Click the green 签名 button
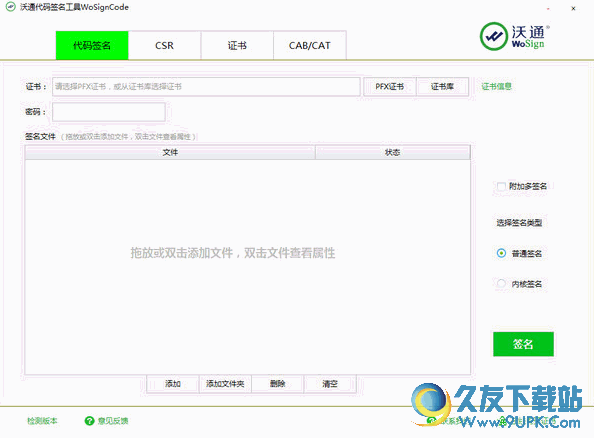The height and width of the screenshot is (438, 594). (x=523, y=344)
